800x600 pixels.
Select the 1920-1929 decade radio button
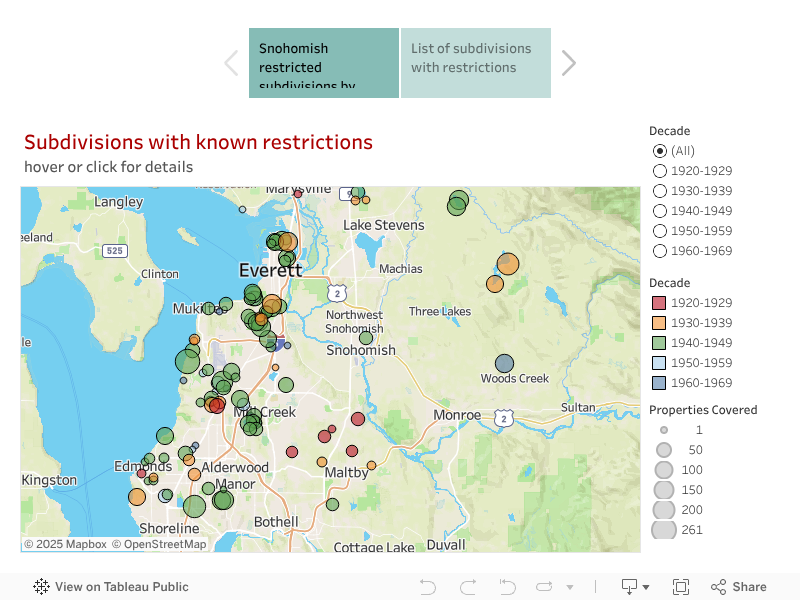[x=660, y=171]
